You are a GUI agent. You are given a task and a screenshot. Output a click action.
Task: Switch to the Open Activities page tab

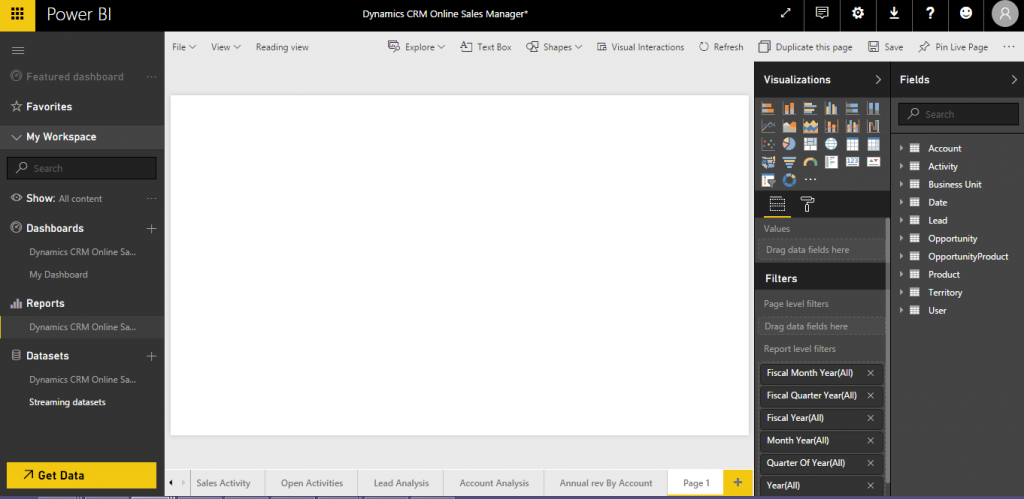point(312,483)
